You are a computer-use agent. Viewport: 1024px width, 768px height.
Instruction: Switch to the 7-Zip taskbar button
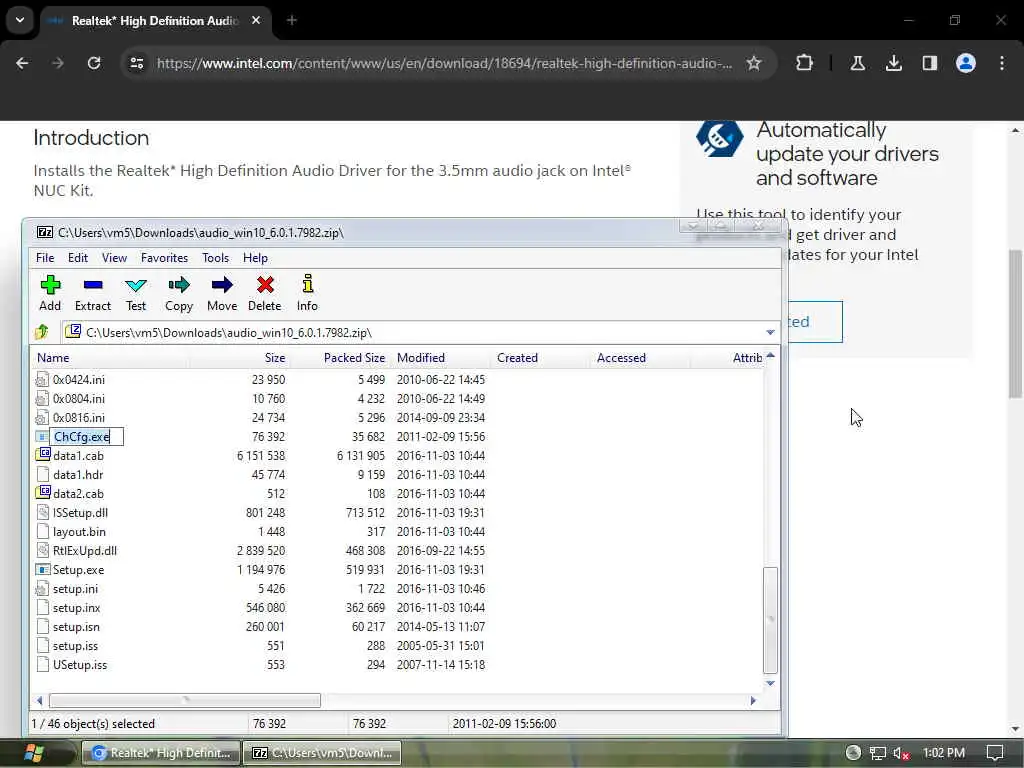(323, 753)
